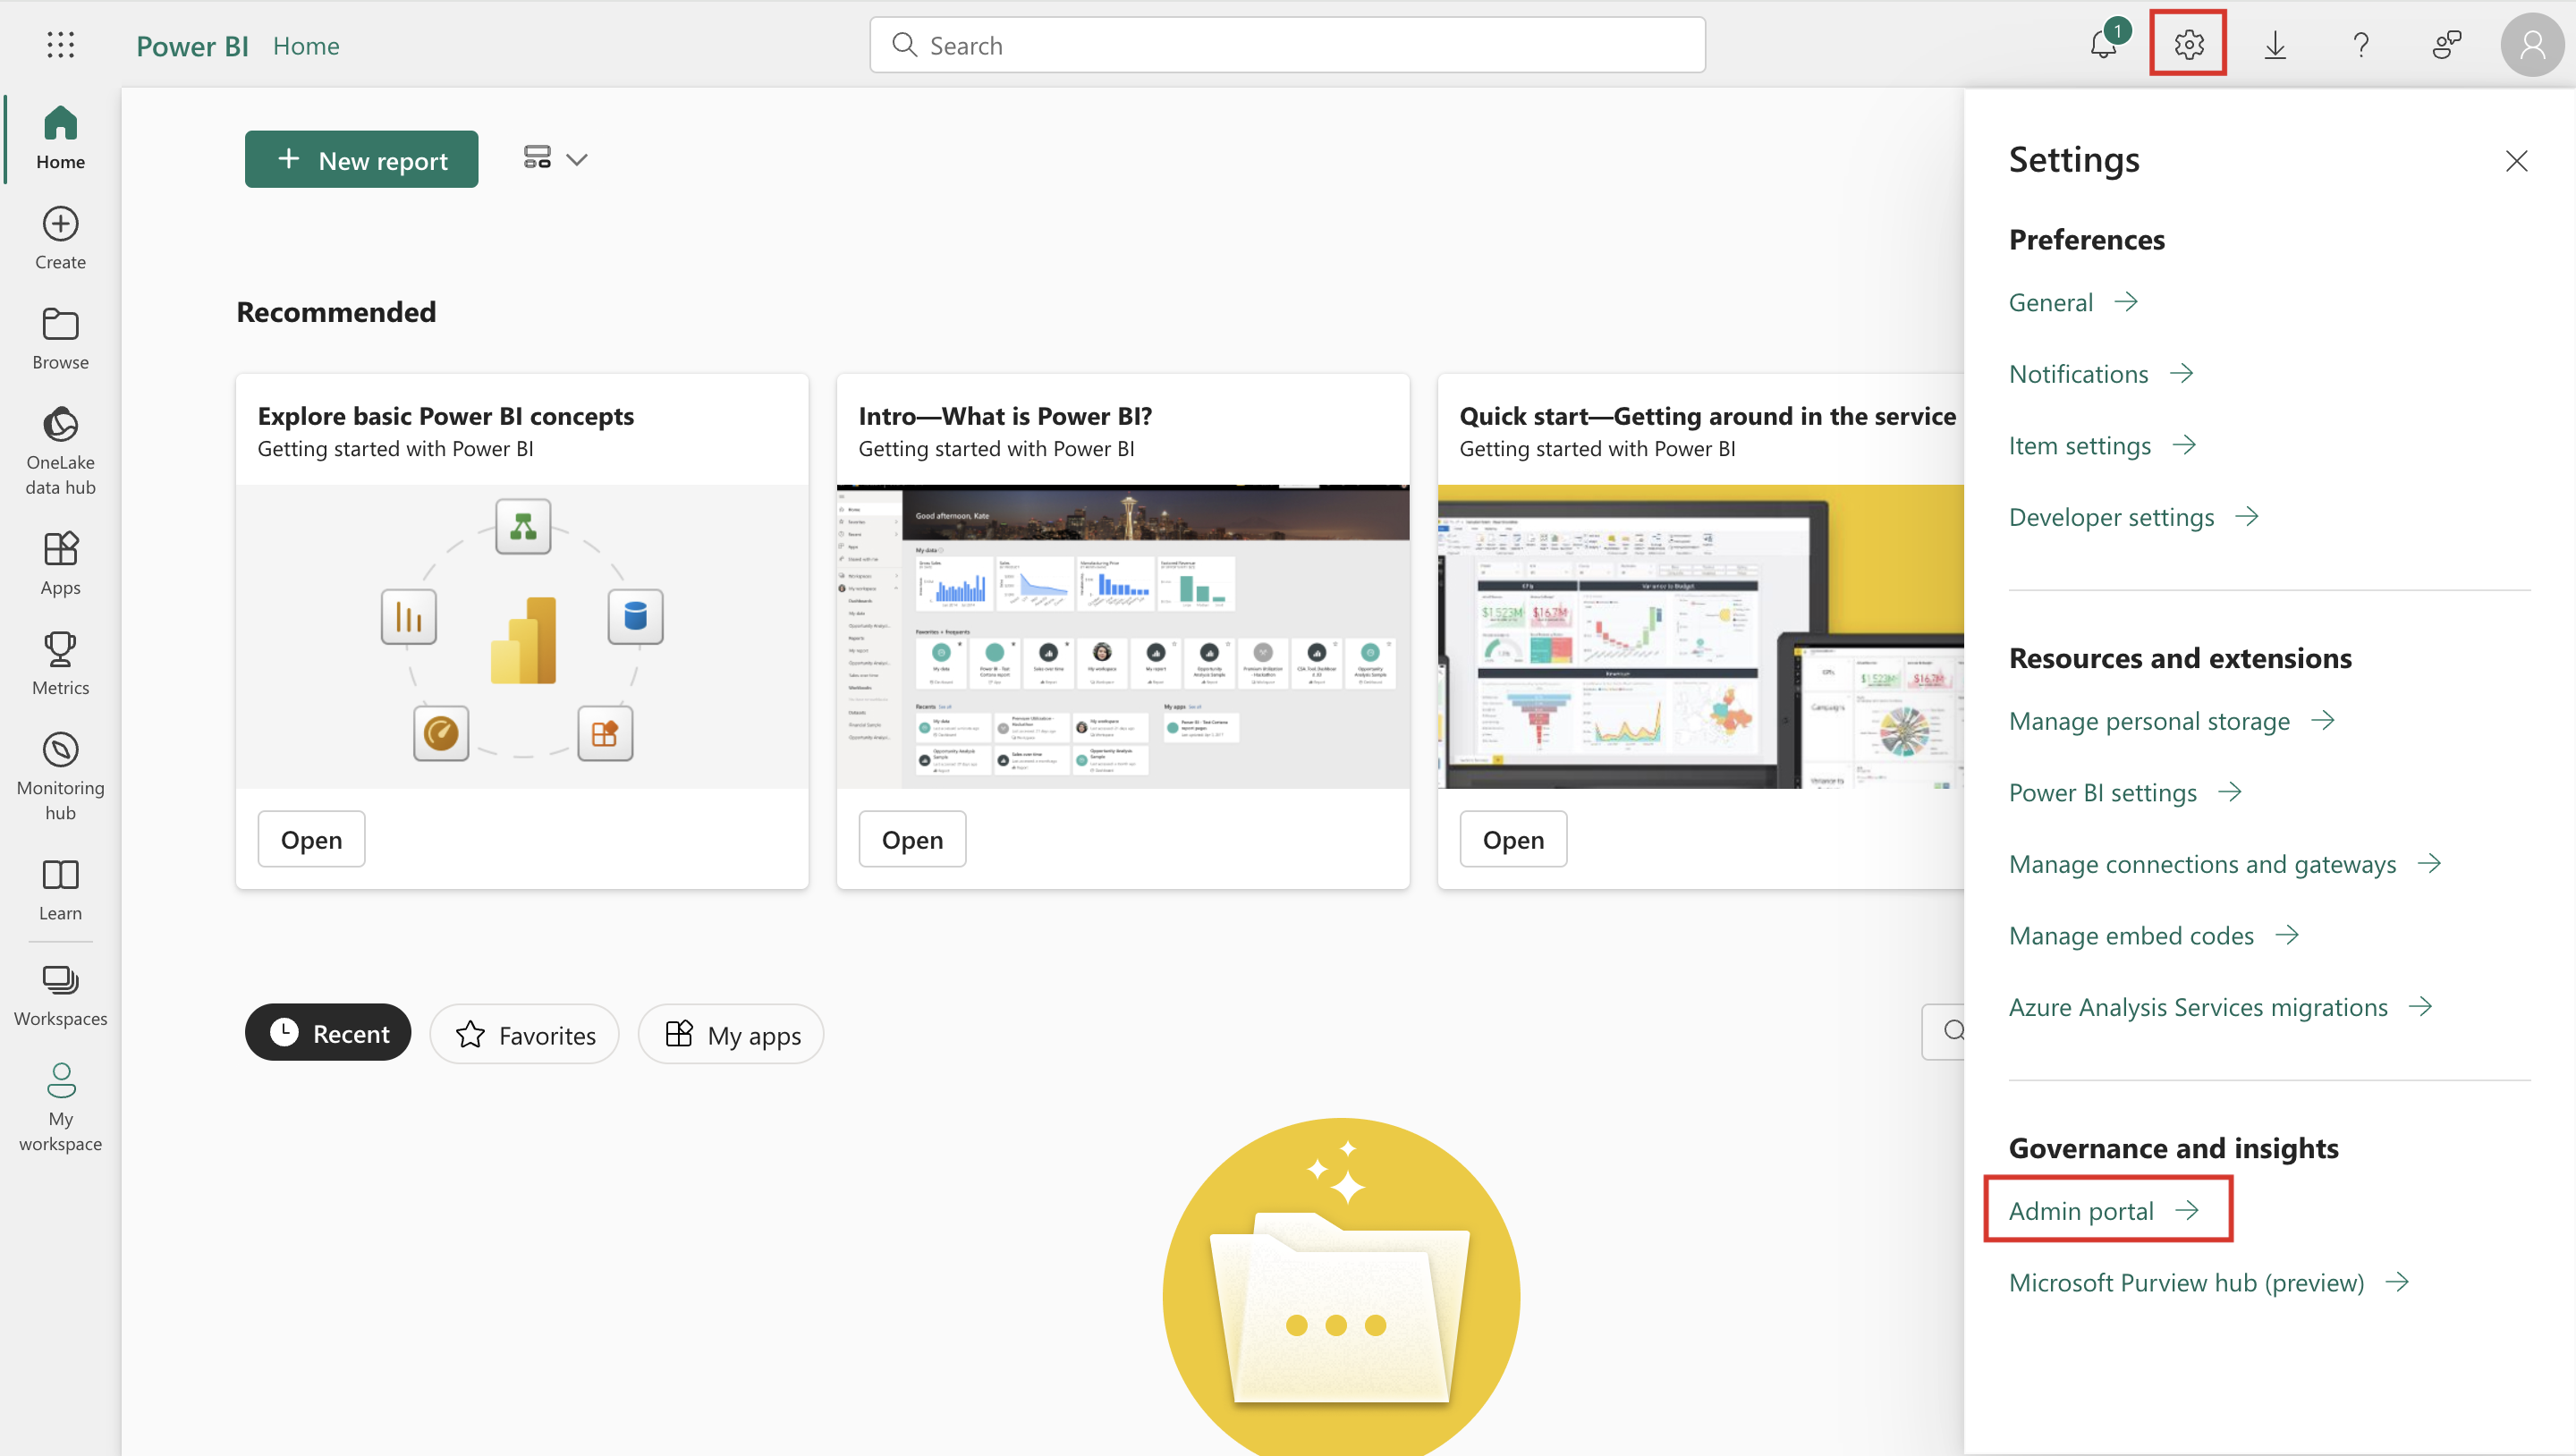Close the Settings pane
This screenshot has height=1456, width=2576.
pos(2516,161)
